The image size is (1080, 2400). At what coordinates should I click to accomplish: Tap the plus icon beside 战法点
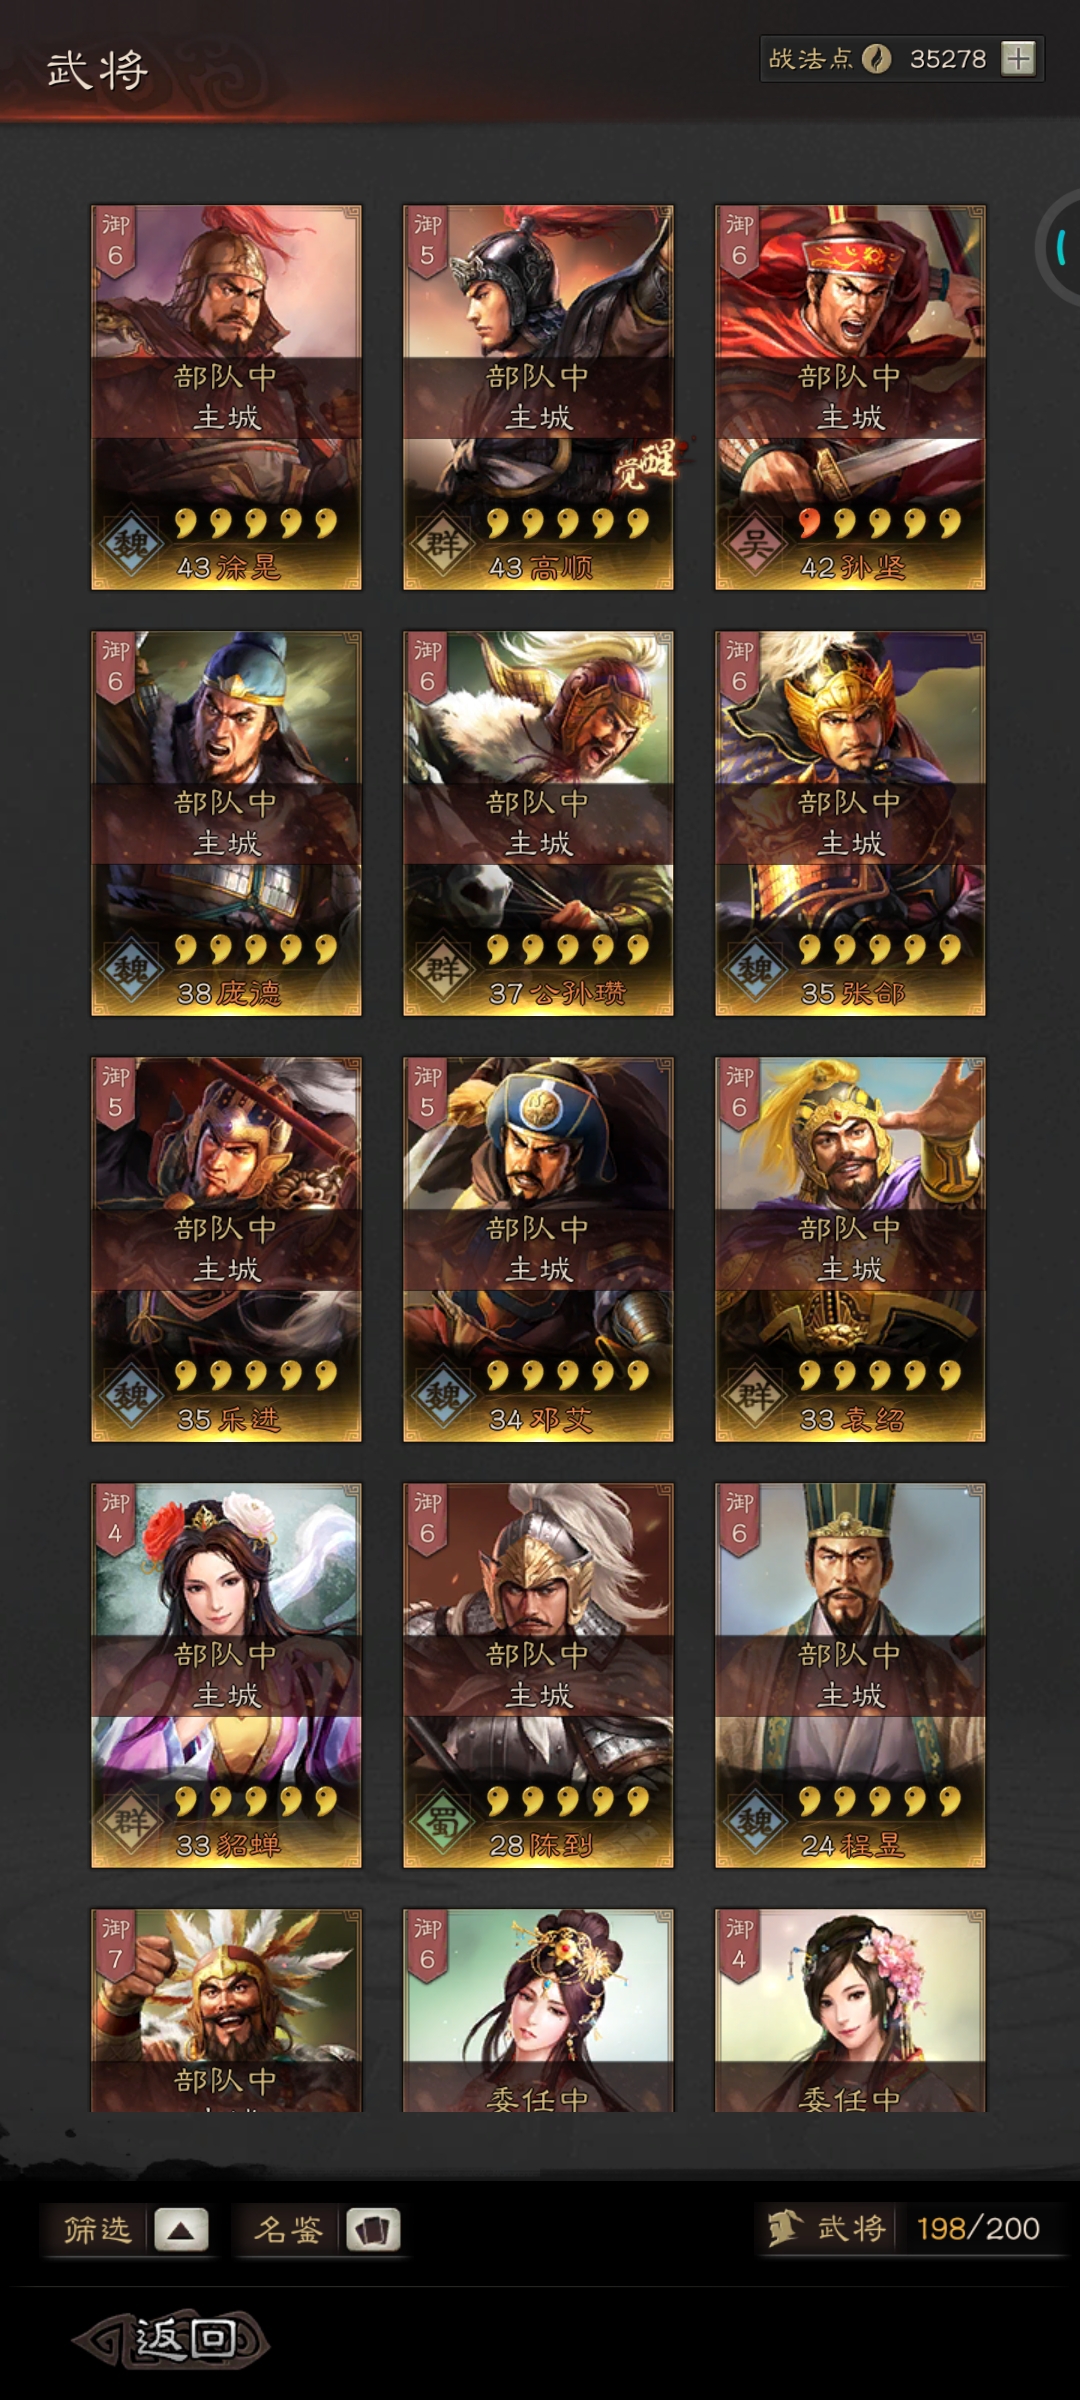point(1018,59)
